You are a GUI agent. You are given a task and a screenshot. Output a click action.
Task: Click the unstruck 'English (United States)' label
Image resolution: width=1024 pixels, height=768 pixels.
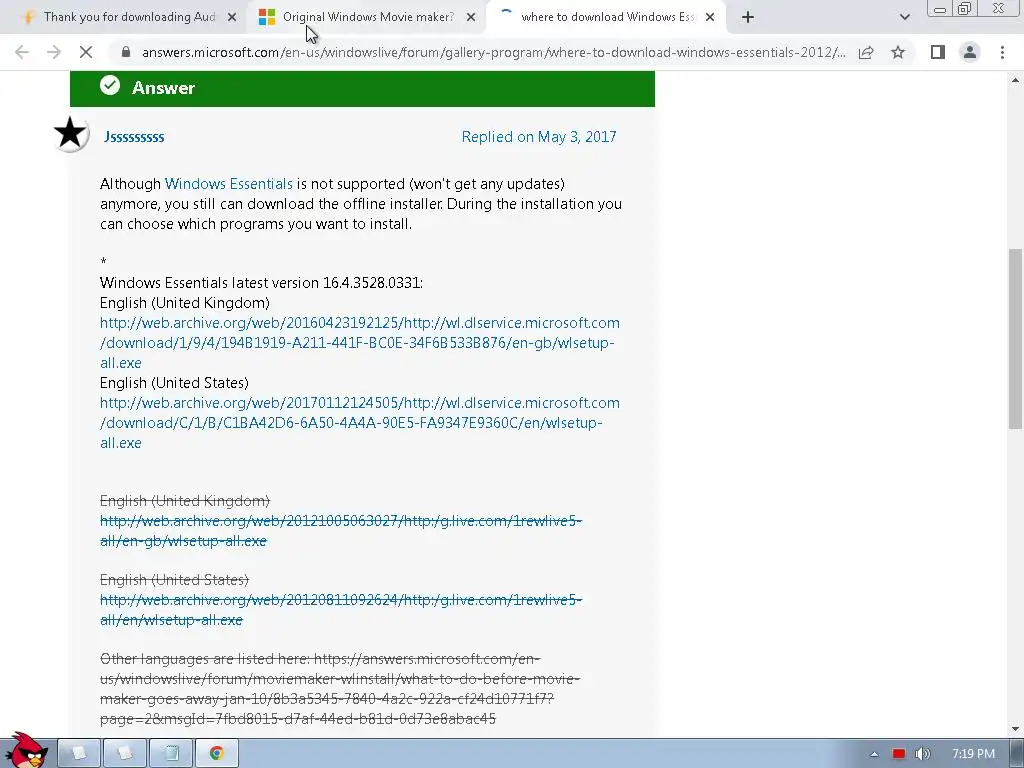174,383
